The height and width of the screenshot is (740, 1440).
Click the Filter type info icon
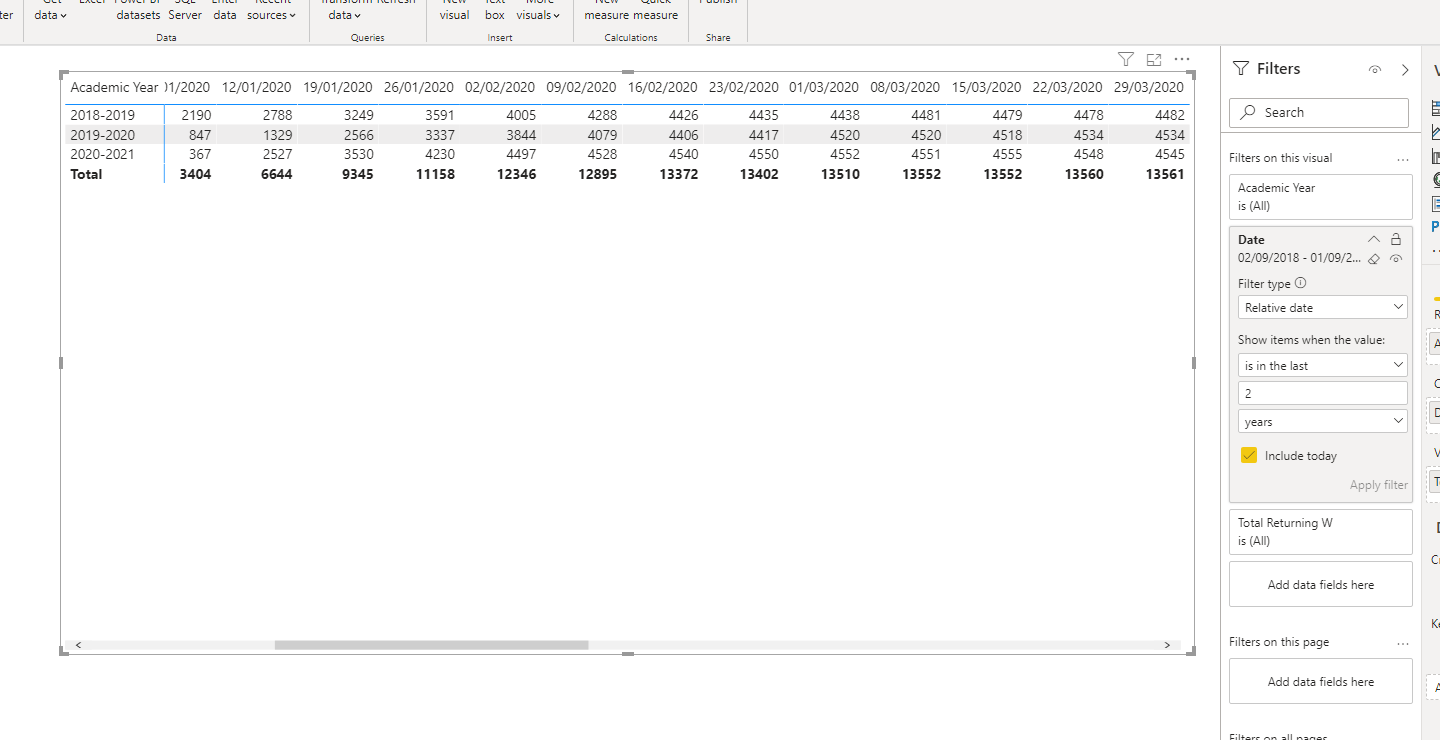[x=1300, y=283]
